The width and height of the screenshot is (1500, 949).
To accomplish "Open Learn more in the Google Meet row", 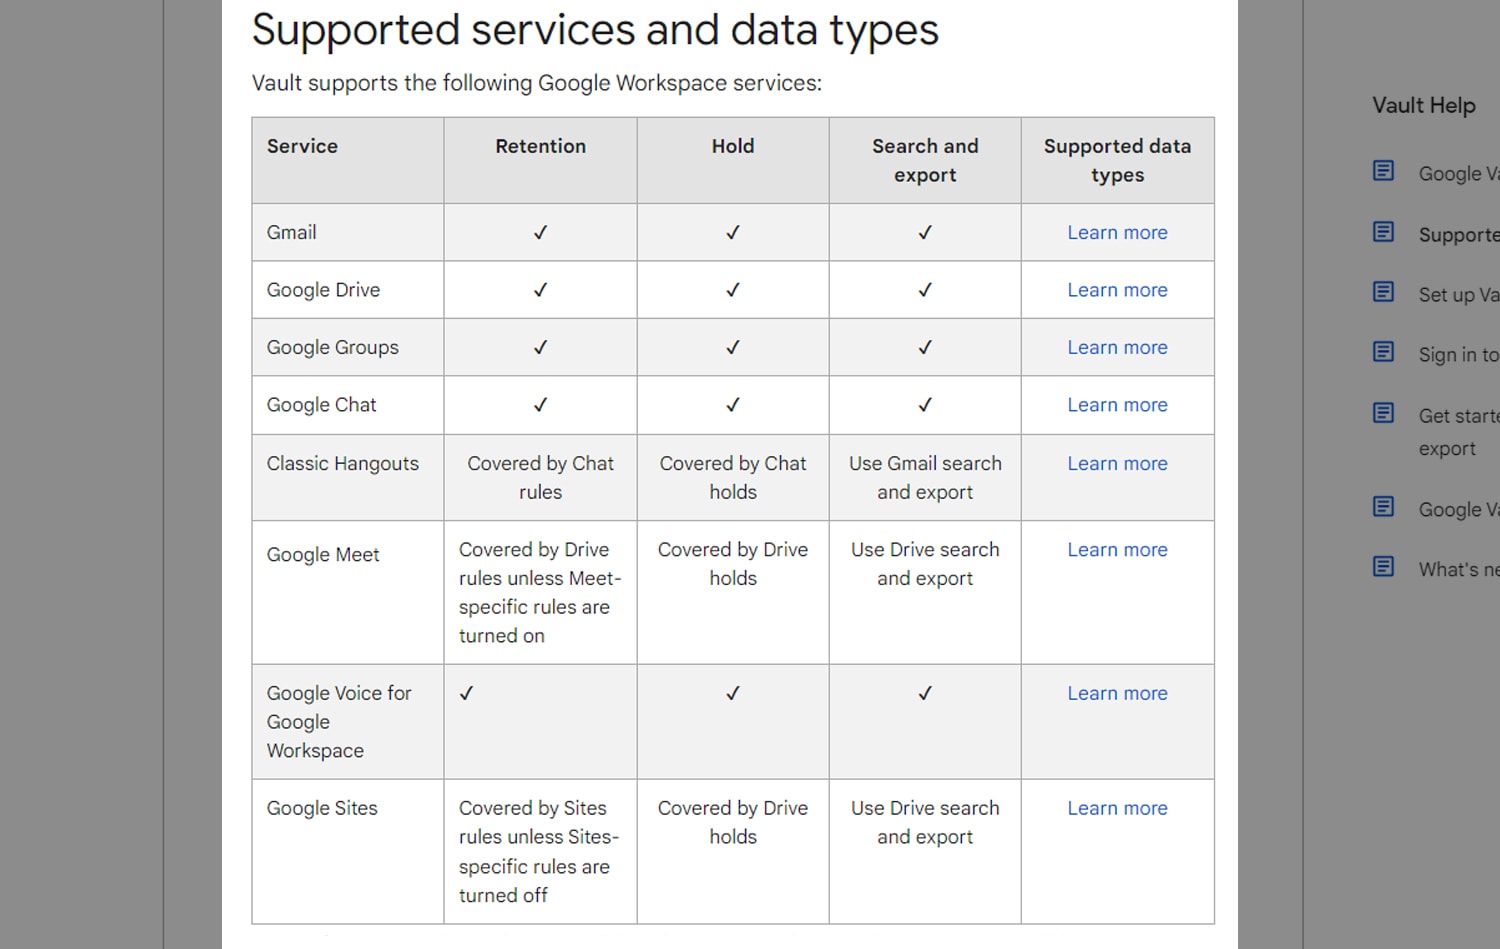I will coord(1117,549).
